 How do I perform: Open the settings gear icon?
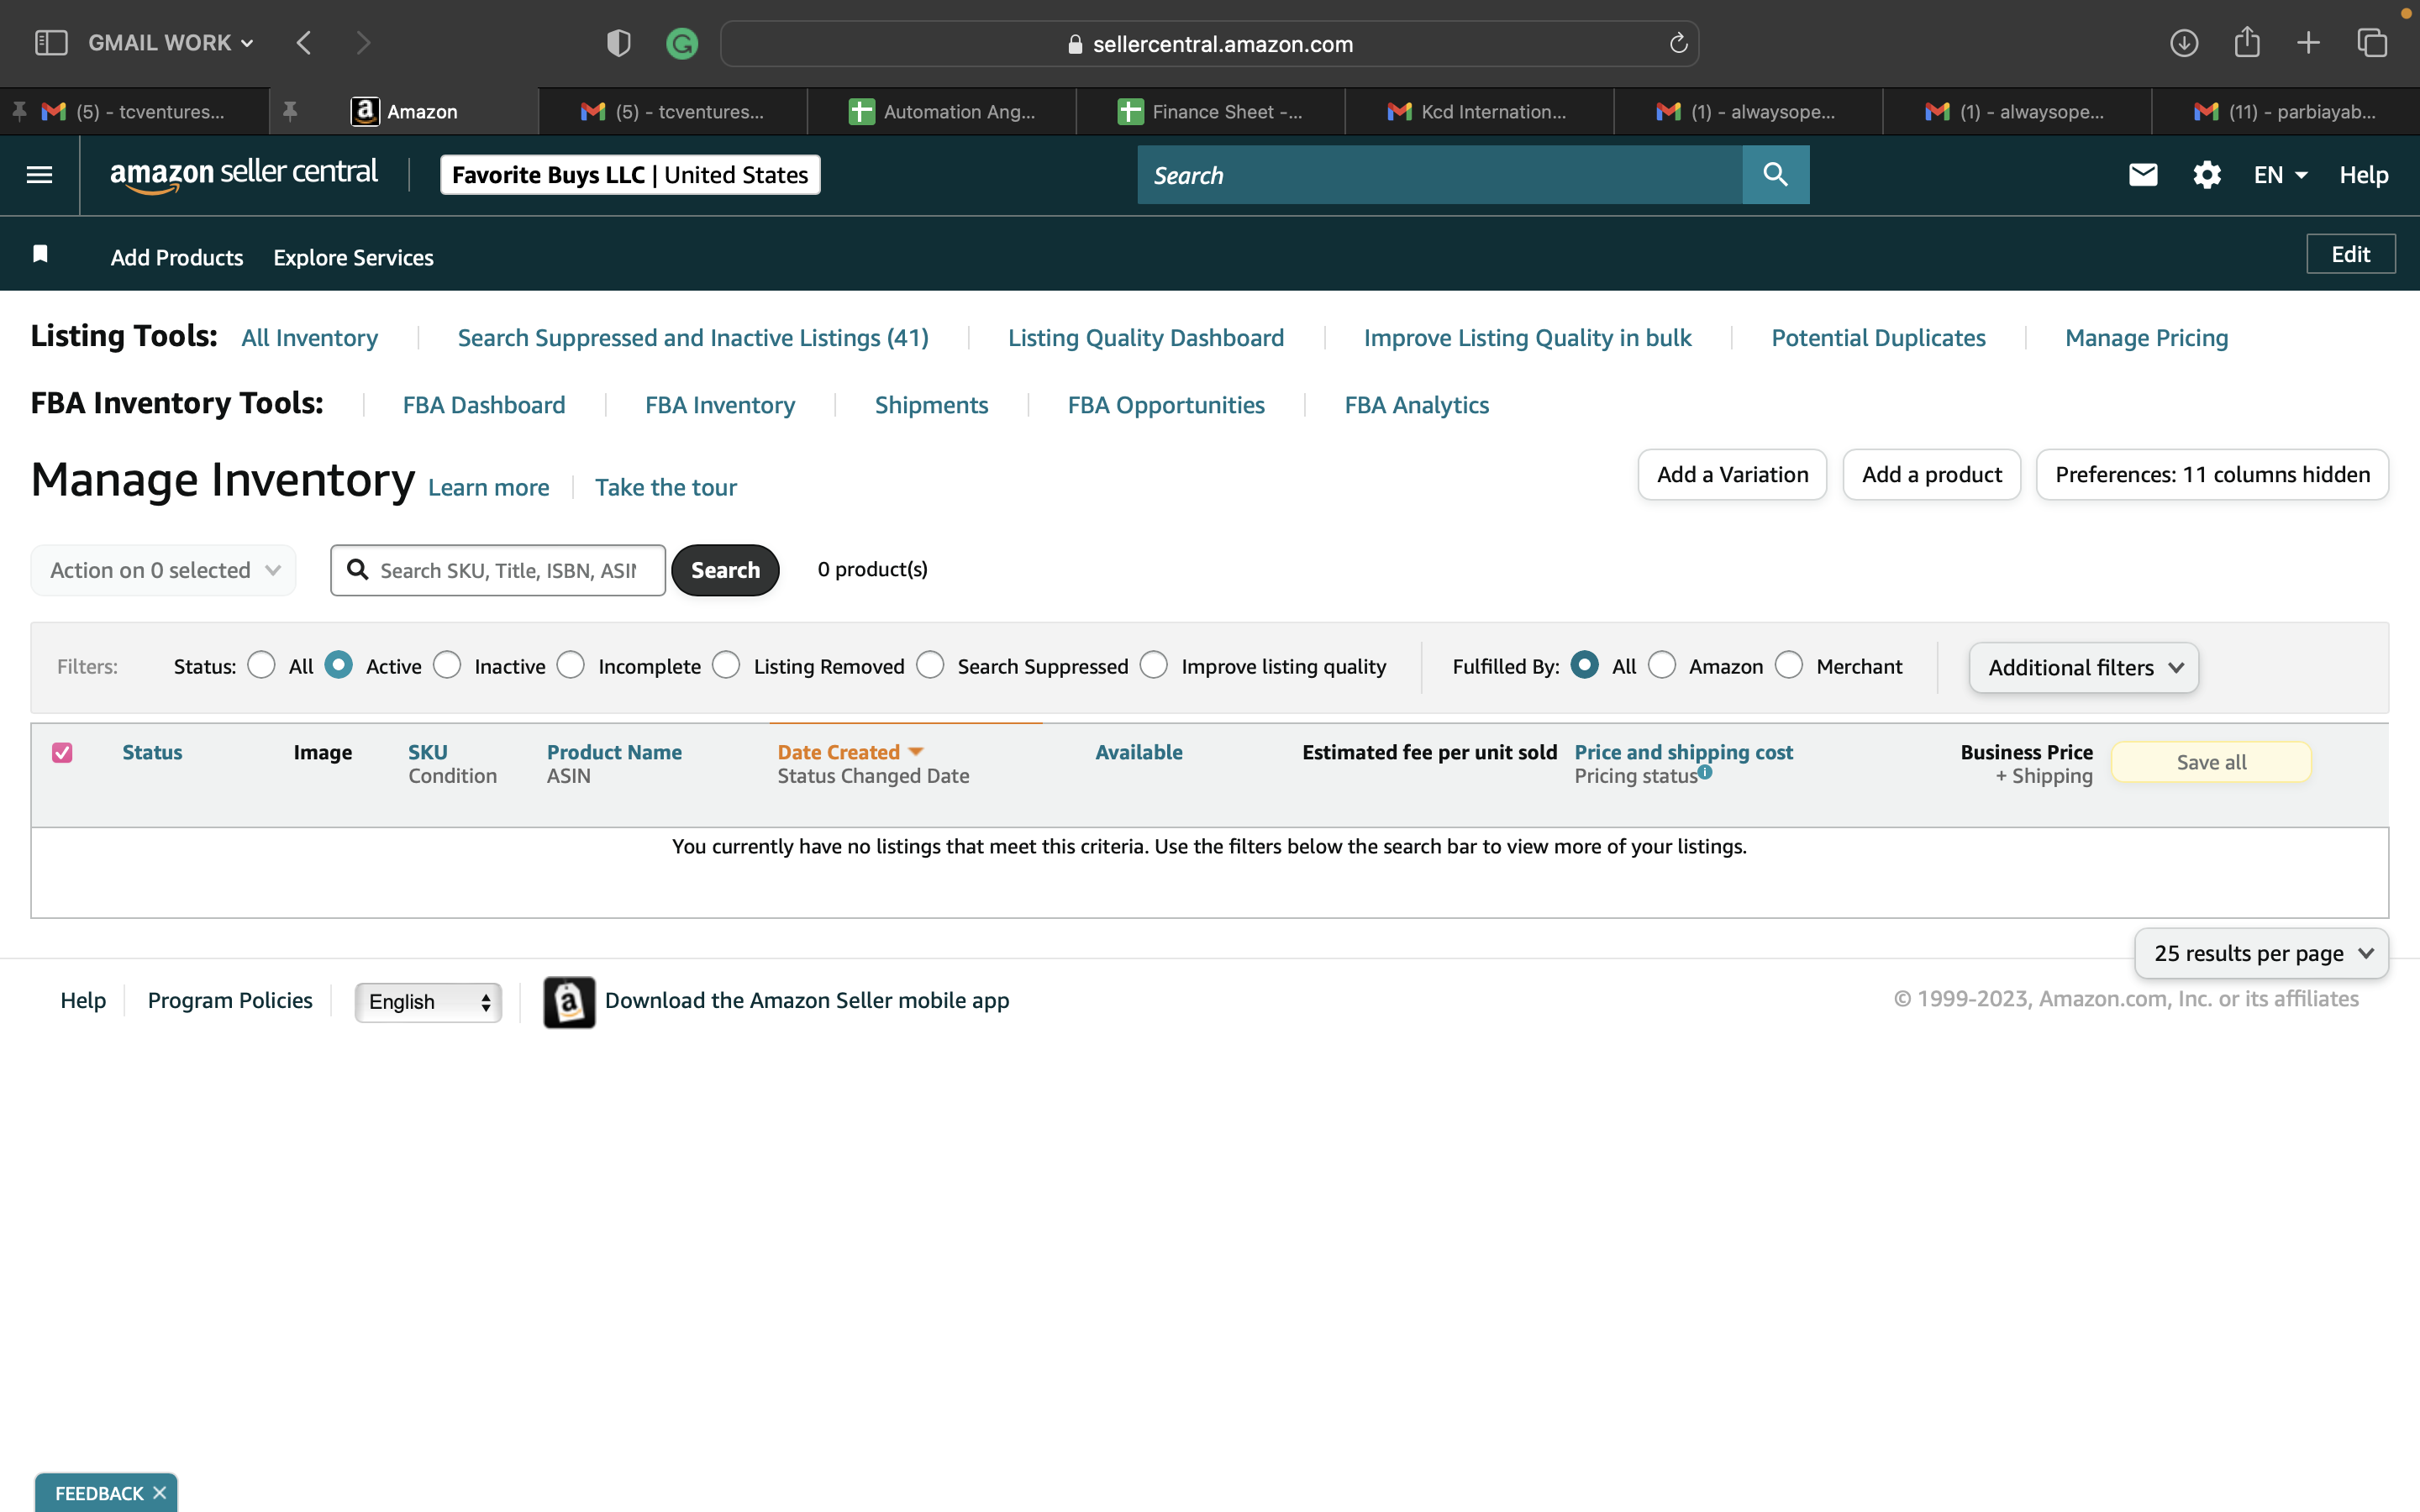2207,175
